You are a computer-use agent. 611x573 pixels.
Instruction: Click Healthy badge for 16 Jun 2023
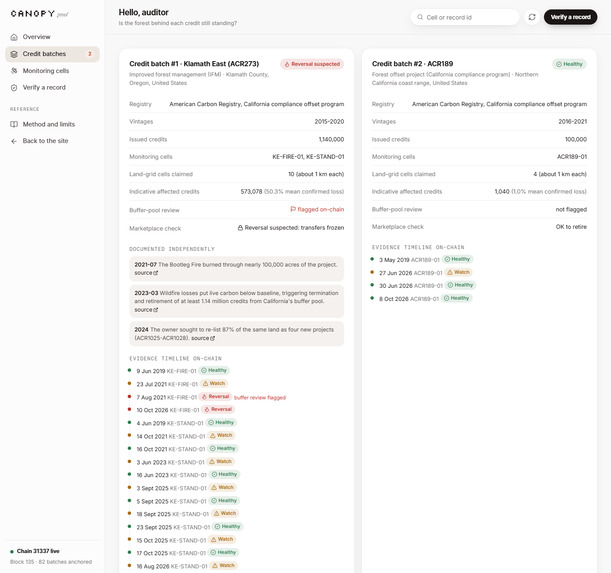coord(224,474)
